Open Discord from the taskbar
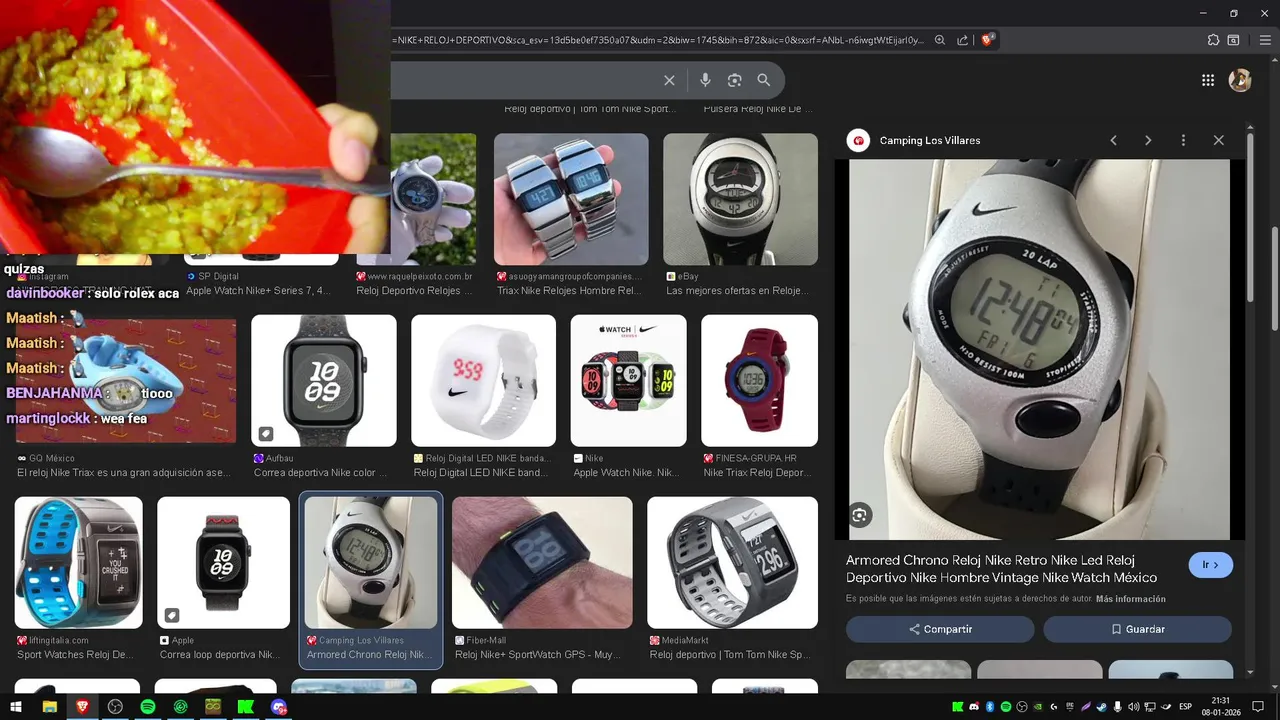1280x720 pixels. point(279,707)
